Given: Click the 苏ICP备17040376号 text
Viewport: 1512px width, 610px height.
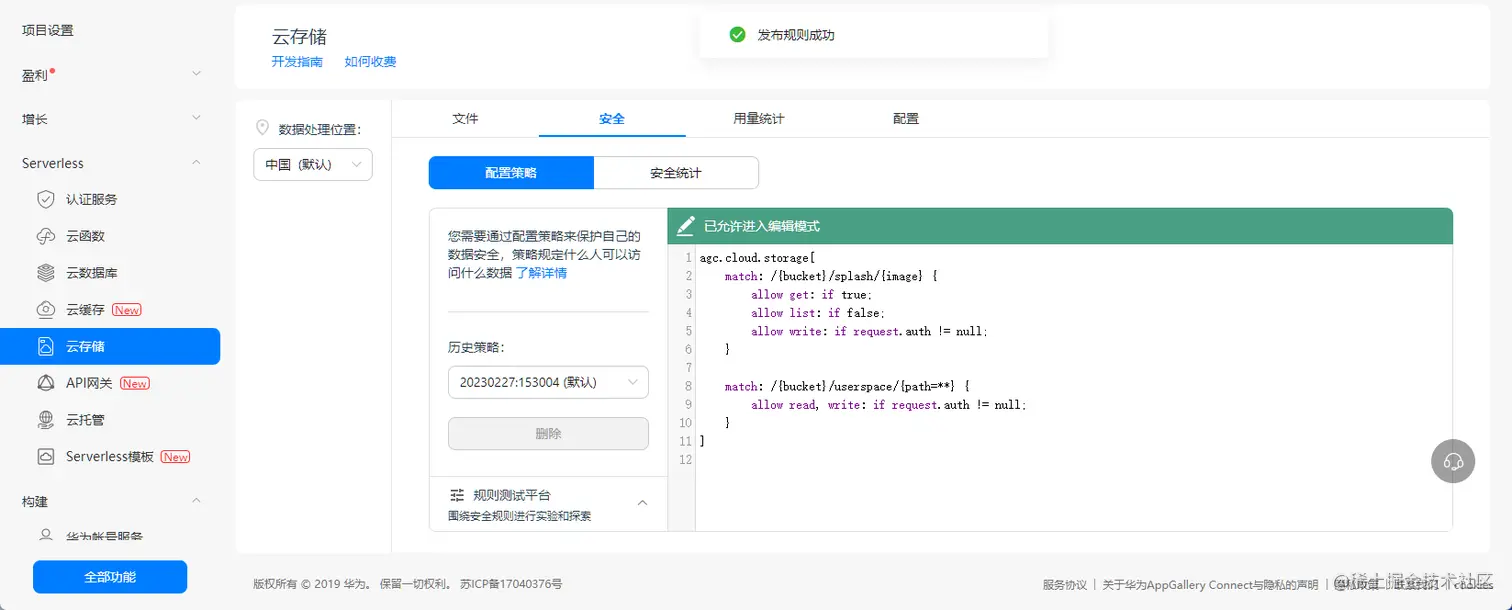Looking at the screenshot, I should [x=511, y=584].
